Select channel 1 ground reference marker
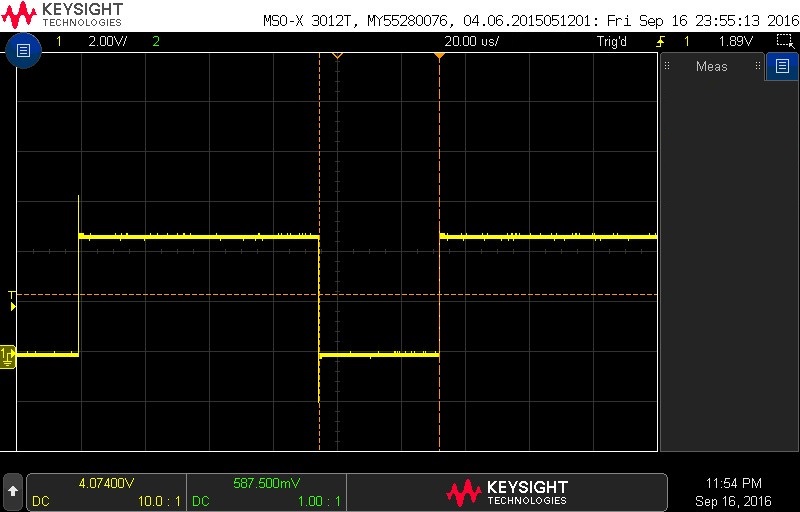Screen dimensions: 800x512 (x=8, y=356)
